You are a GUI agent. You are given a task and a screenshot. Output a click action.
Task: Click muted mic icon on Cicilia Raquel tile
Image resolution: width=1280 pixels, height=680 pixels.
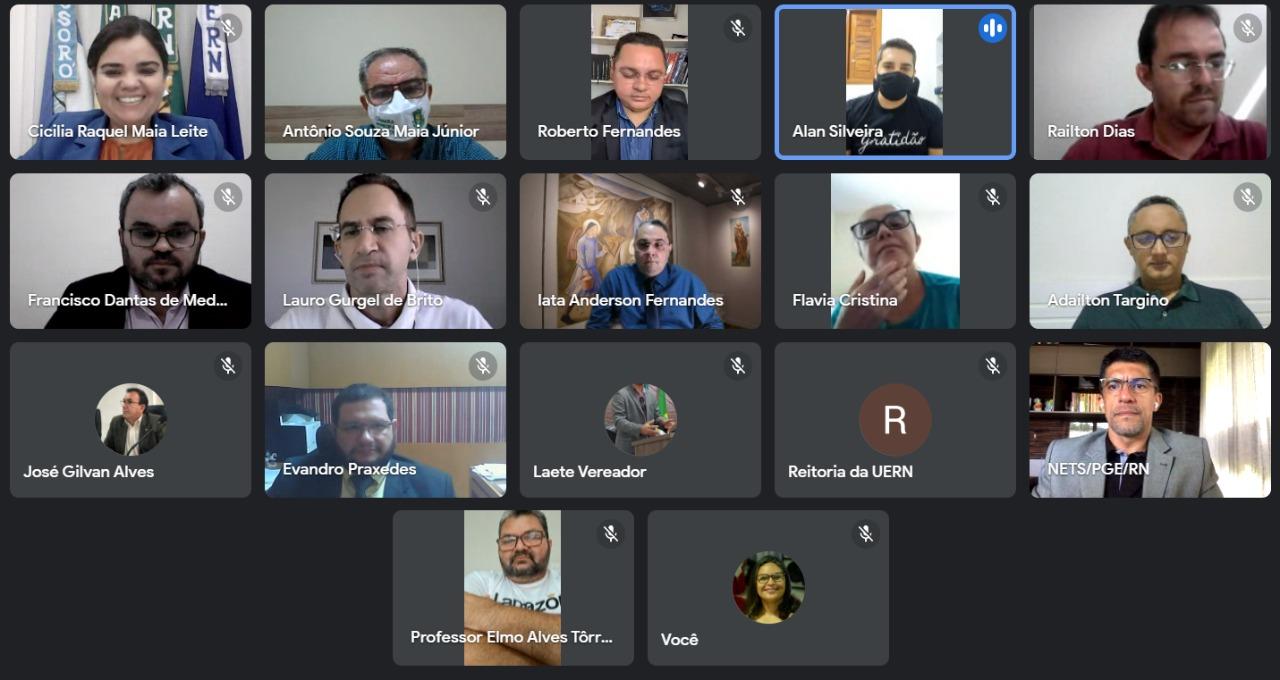(x=228, y=28)
